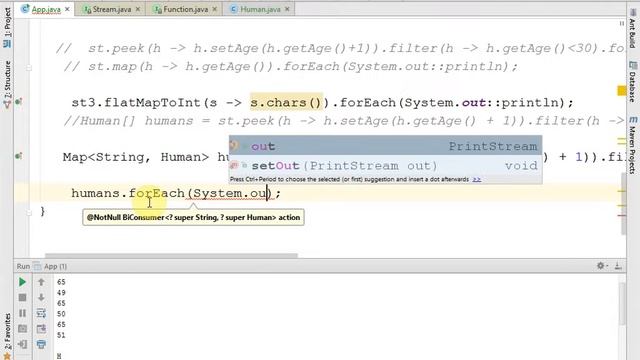Toggle scroll to end in Run console
This screenshot has height=360, width=640.
tap(41, 329)
